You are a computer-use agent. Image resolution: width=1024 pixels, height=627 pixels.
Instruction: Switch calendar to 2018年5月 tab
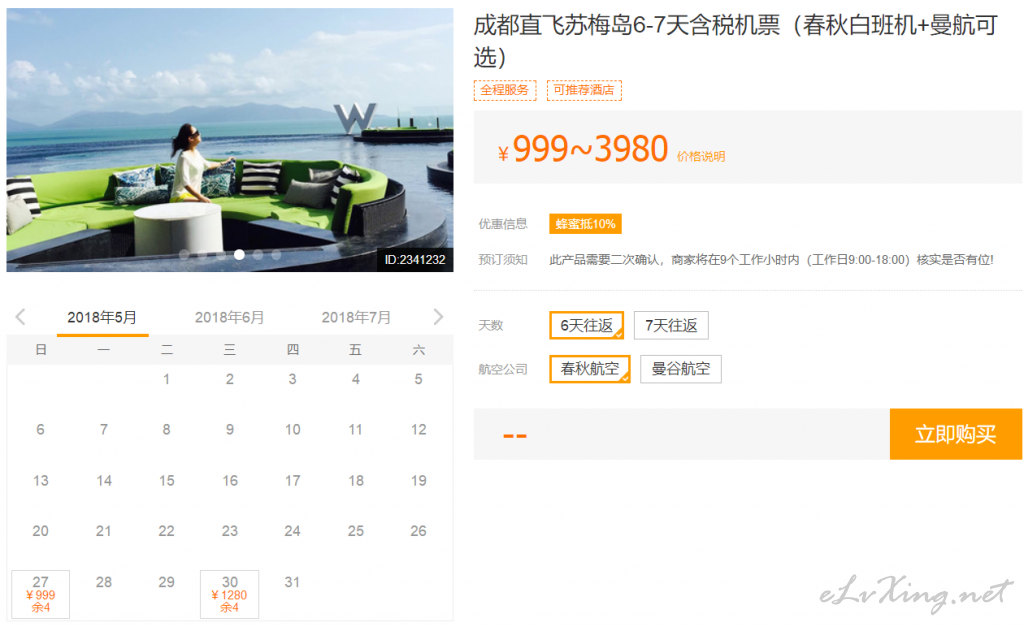tap(103, 318)
